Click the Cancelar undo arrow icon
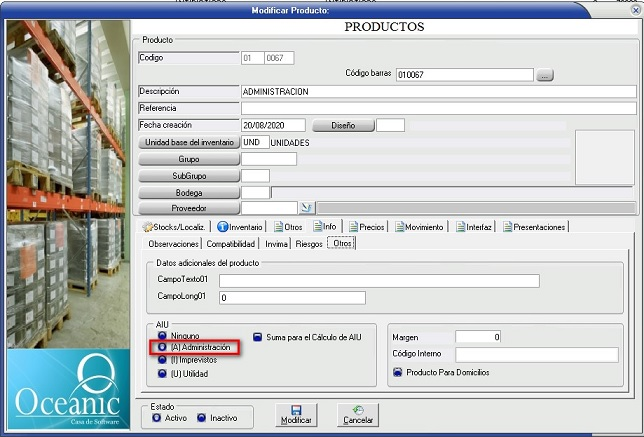The width and height of the screenshot is (644, 437). 358,410
